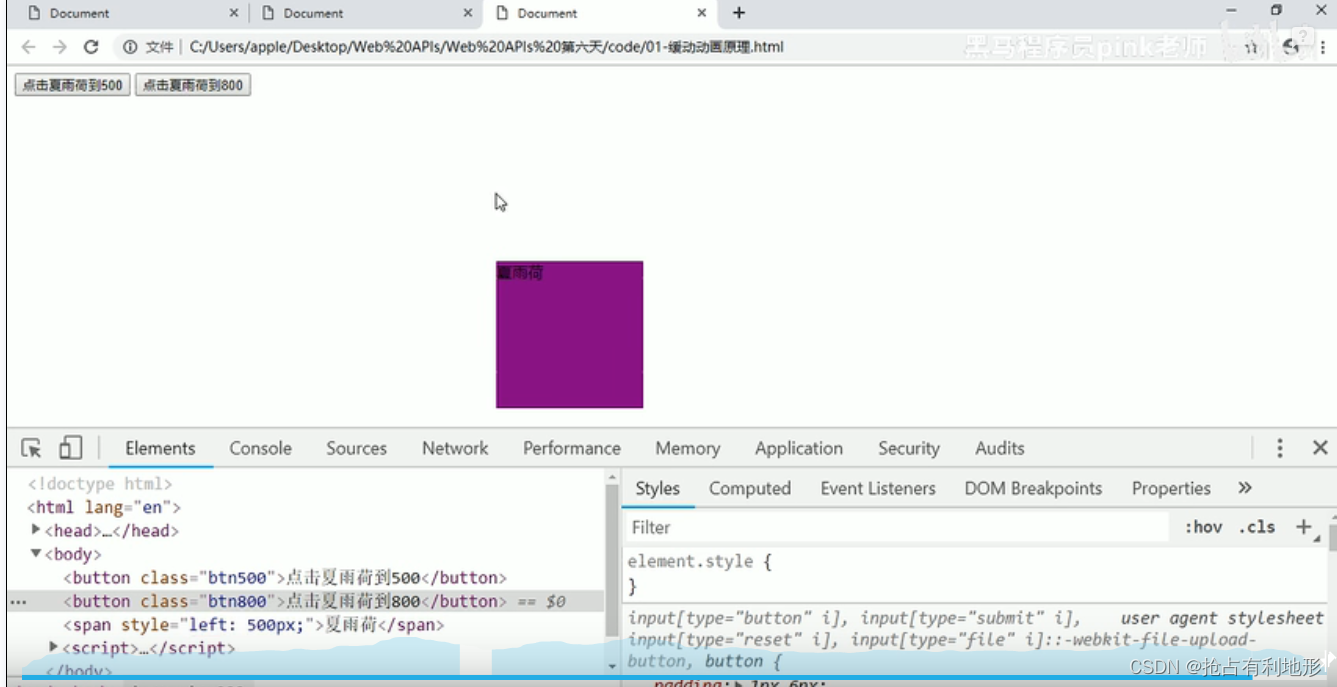This screenshot has width=1337, height=687.
Task: Restore the browser window size
Action: click(1276, 10)
